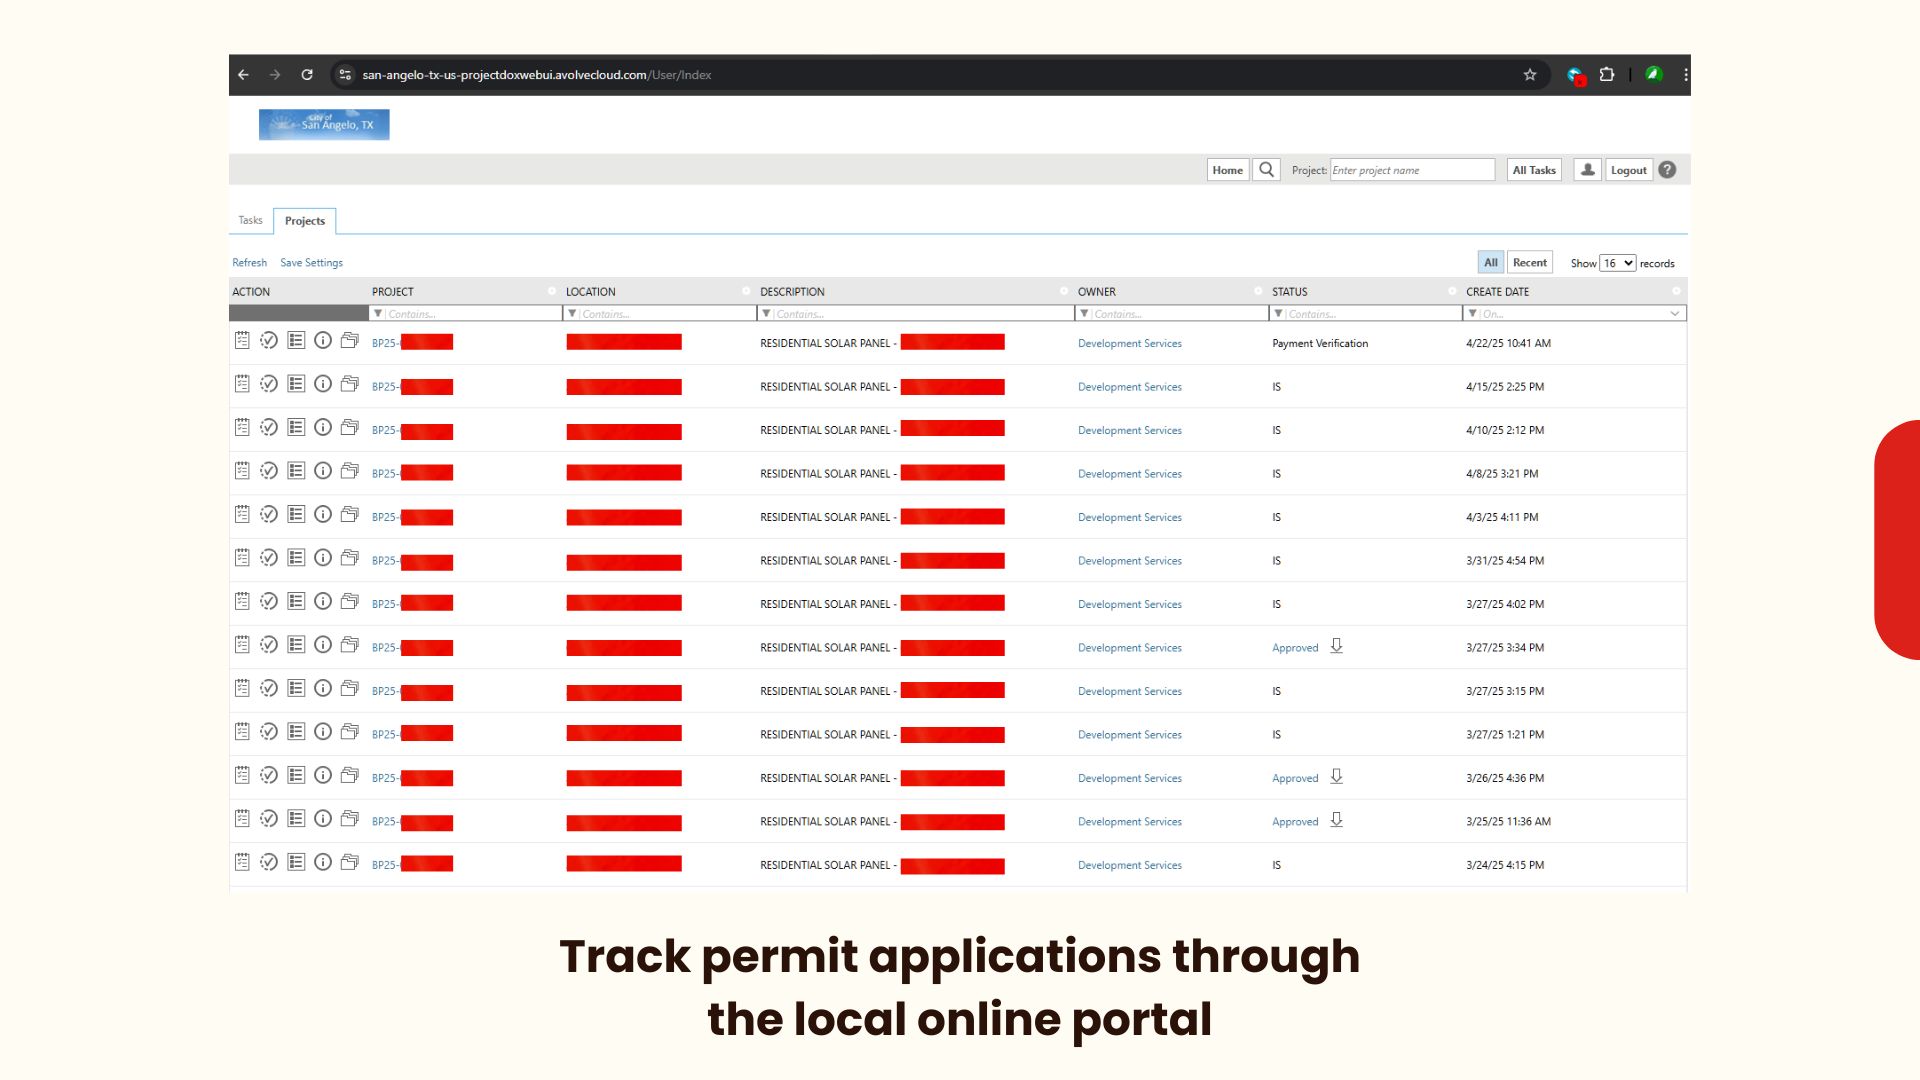Open the user profile icon beside Logout
1920x1080 pixels.
click(x=1587, y=170)
